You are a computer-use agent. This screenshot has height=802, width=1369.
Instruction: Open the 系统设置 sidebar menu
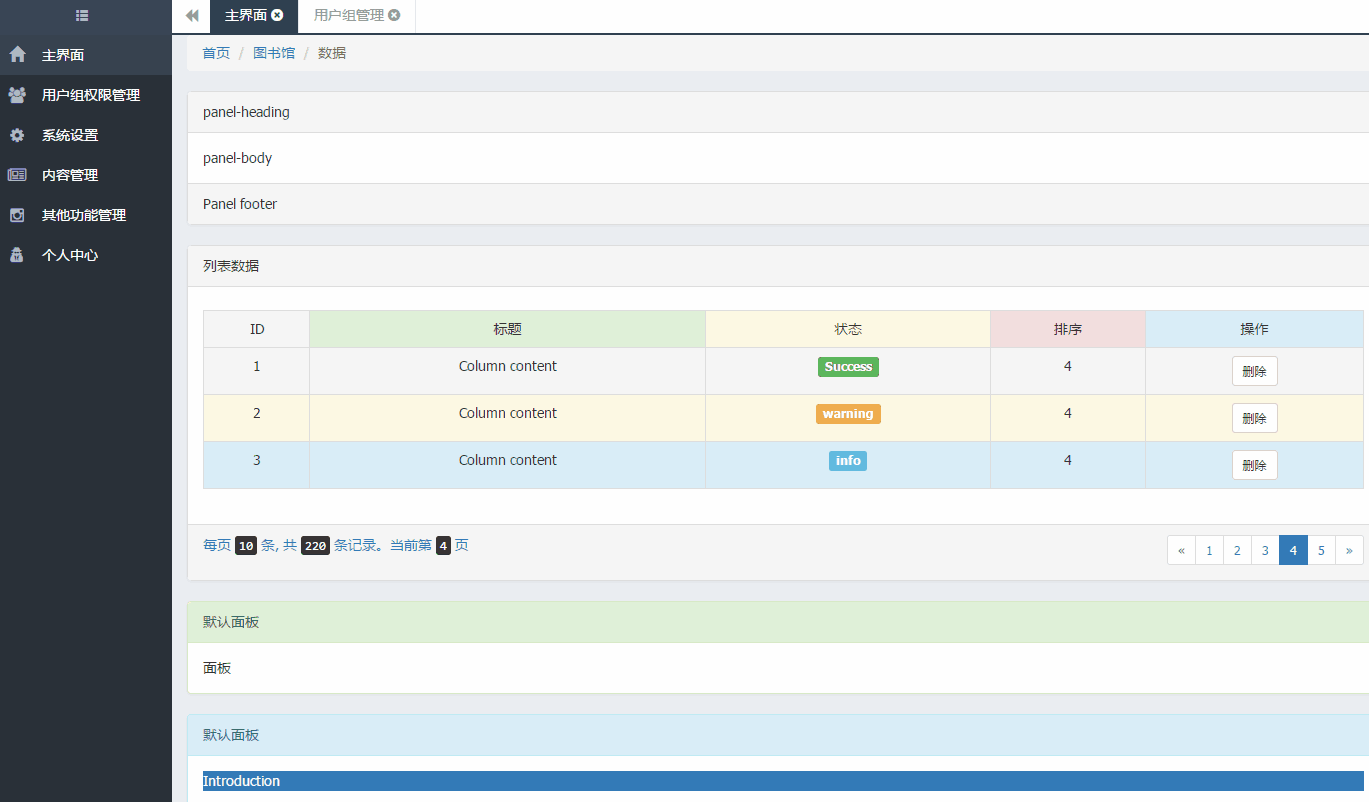click(70, 135)
